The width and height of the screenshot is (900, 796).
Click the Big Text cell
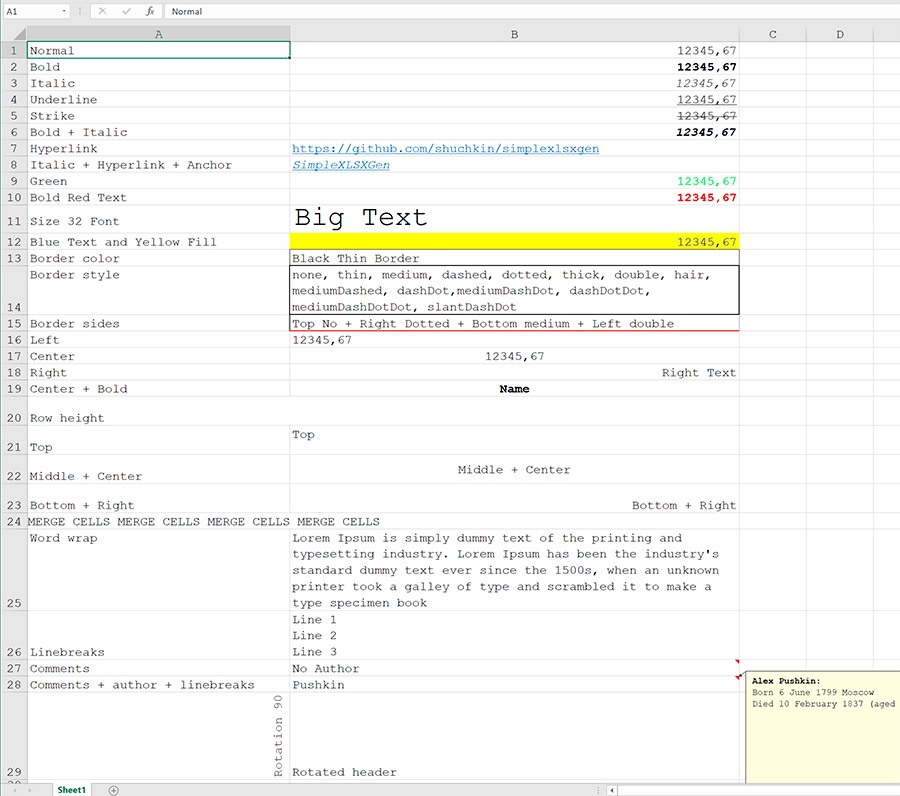tap(514, 218)
